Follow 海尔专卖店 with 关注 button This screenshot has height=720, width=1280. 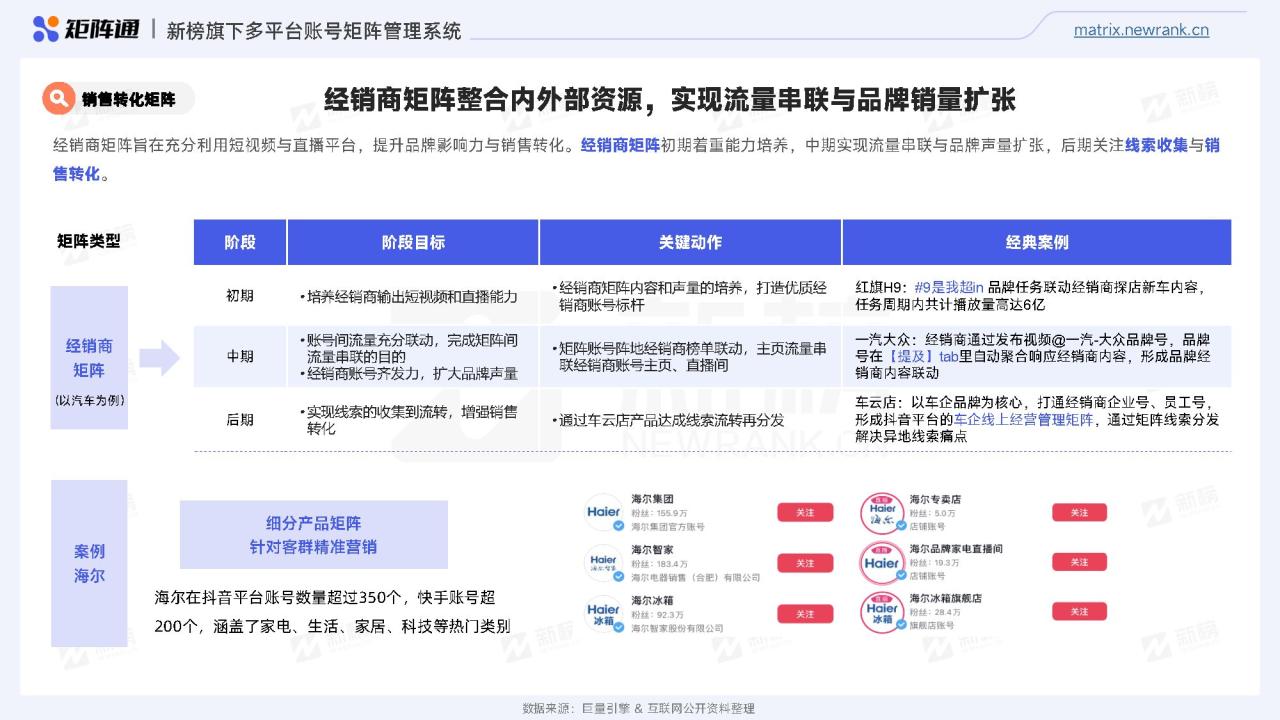click(1079, 512)
